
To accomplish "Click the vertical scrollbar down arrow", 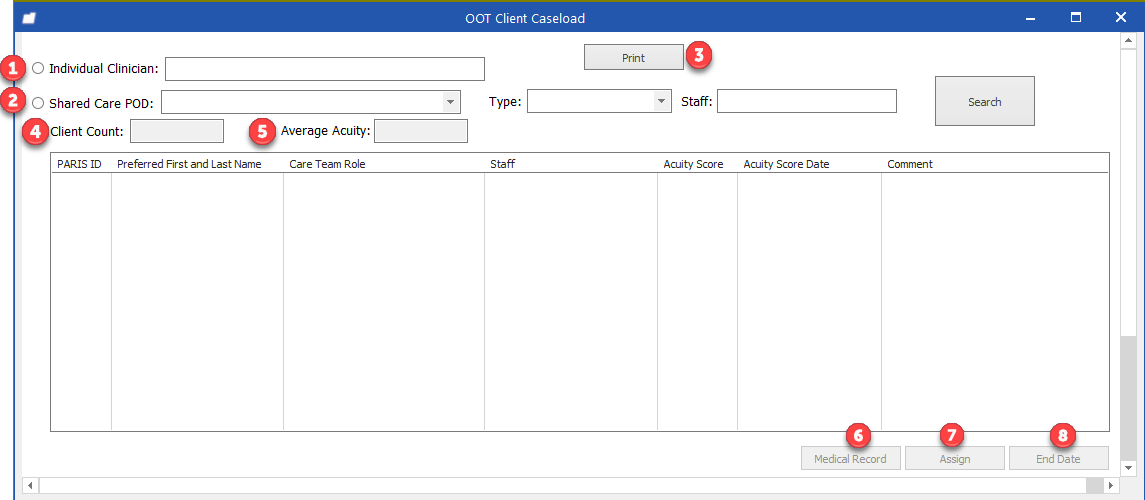I will coord(1127,467).
